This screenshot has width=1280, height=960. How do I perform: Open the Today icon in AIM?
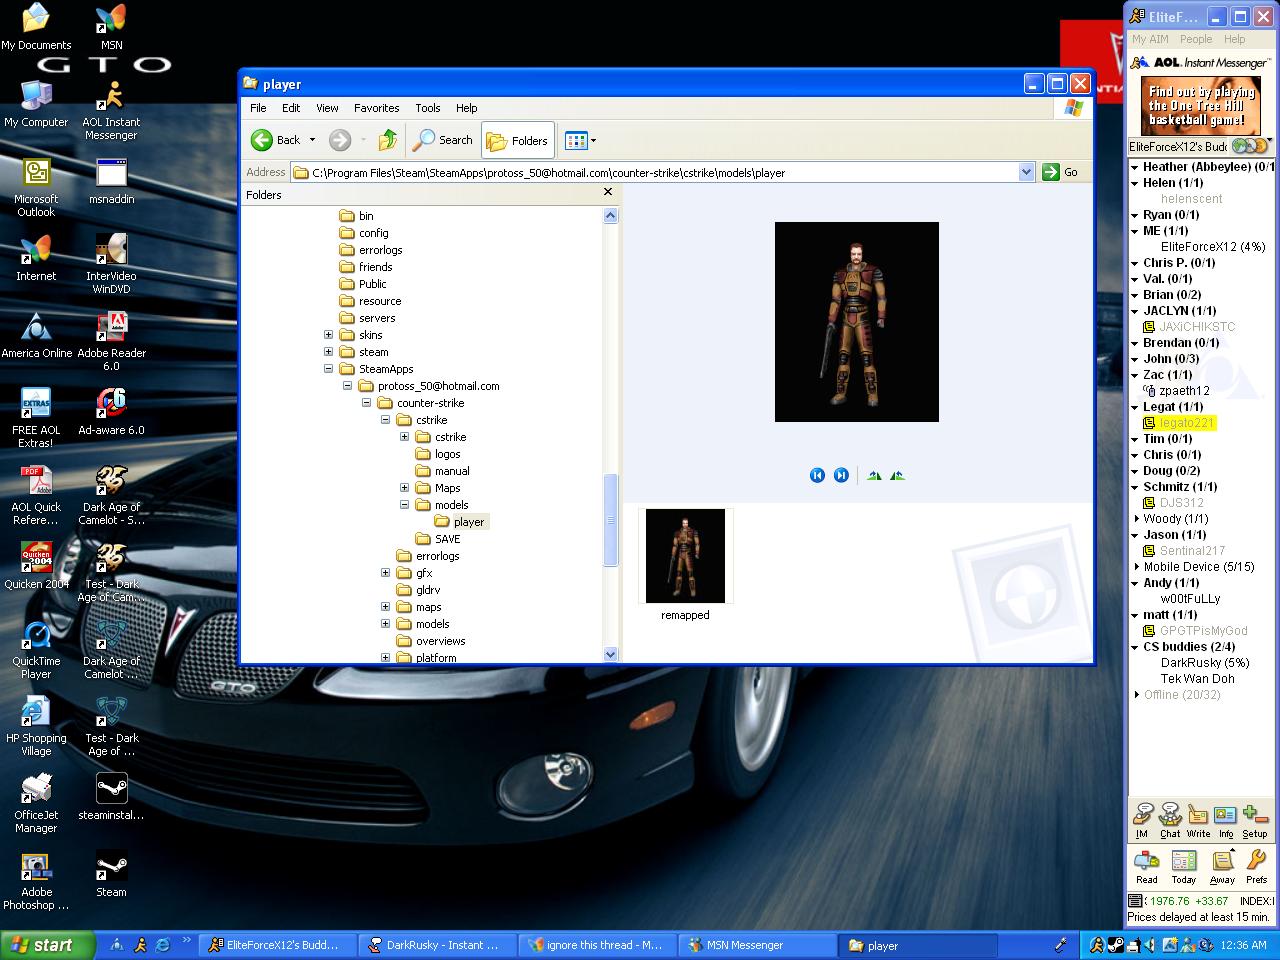click(x=1184, y=866)
